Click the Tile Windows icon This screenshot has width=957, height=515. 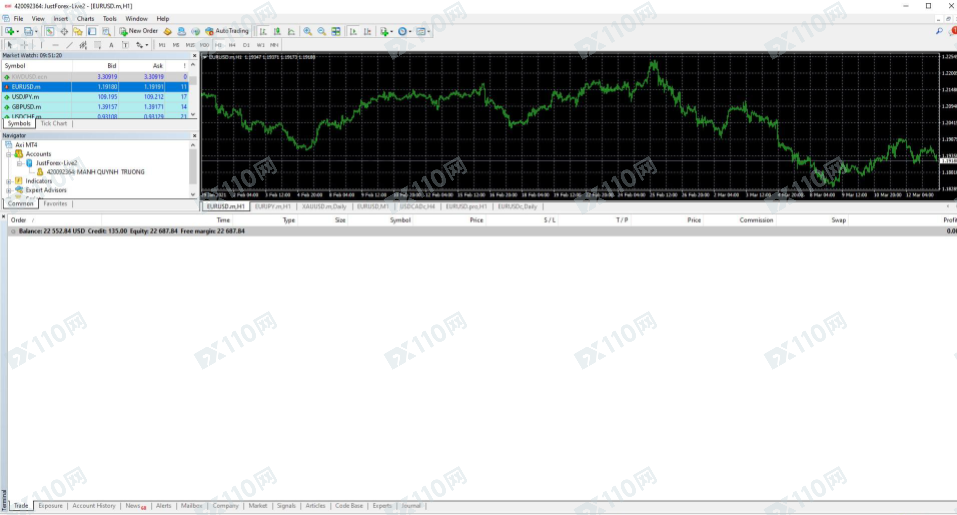(x=337, y=31)
